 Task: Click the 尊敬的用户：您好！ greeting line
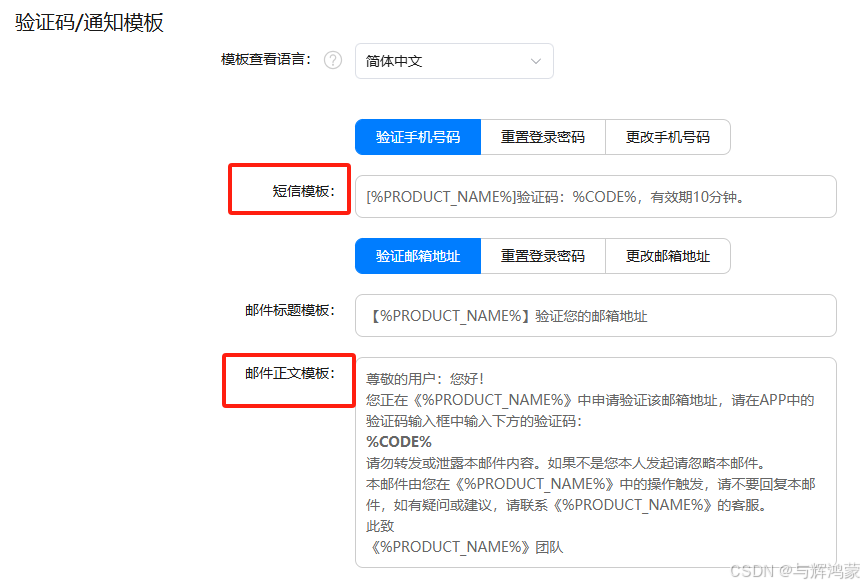click(x=425, y=379)
